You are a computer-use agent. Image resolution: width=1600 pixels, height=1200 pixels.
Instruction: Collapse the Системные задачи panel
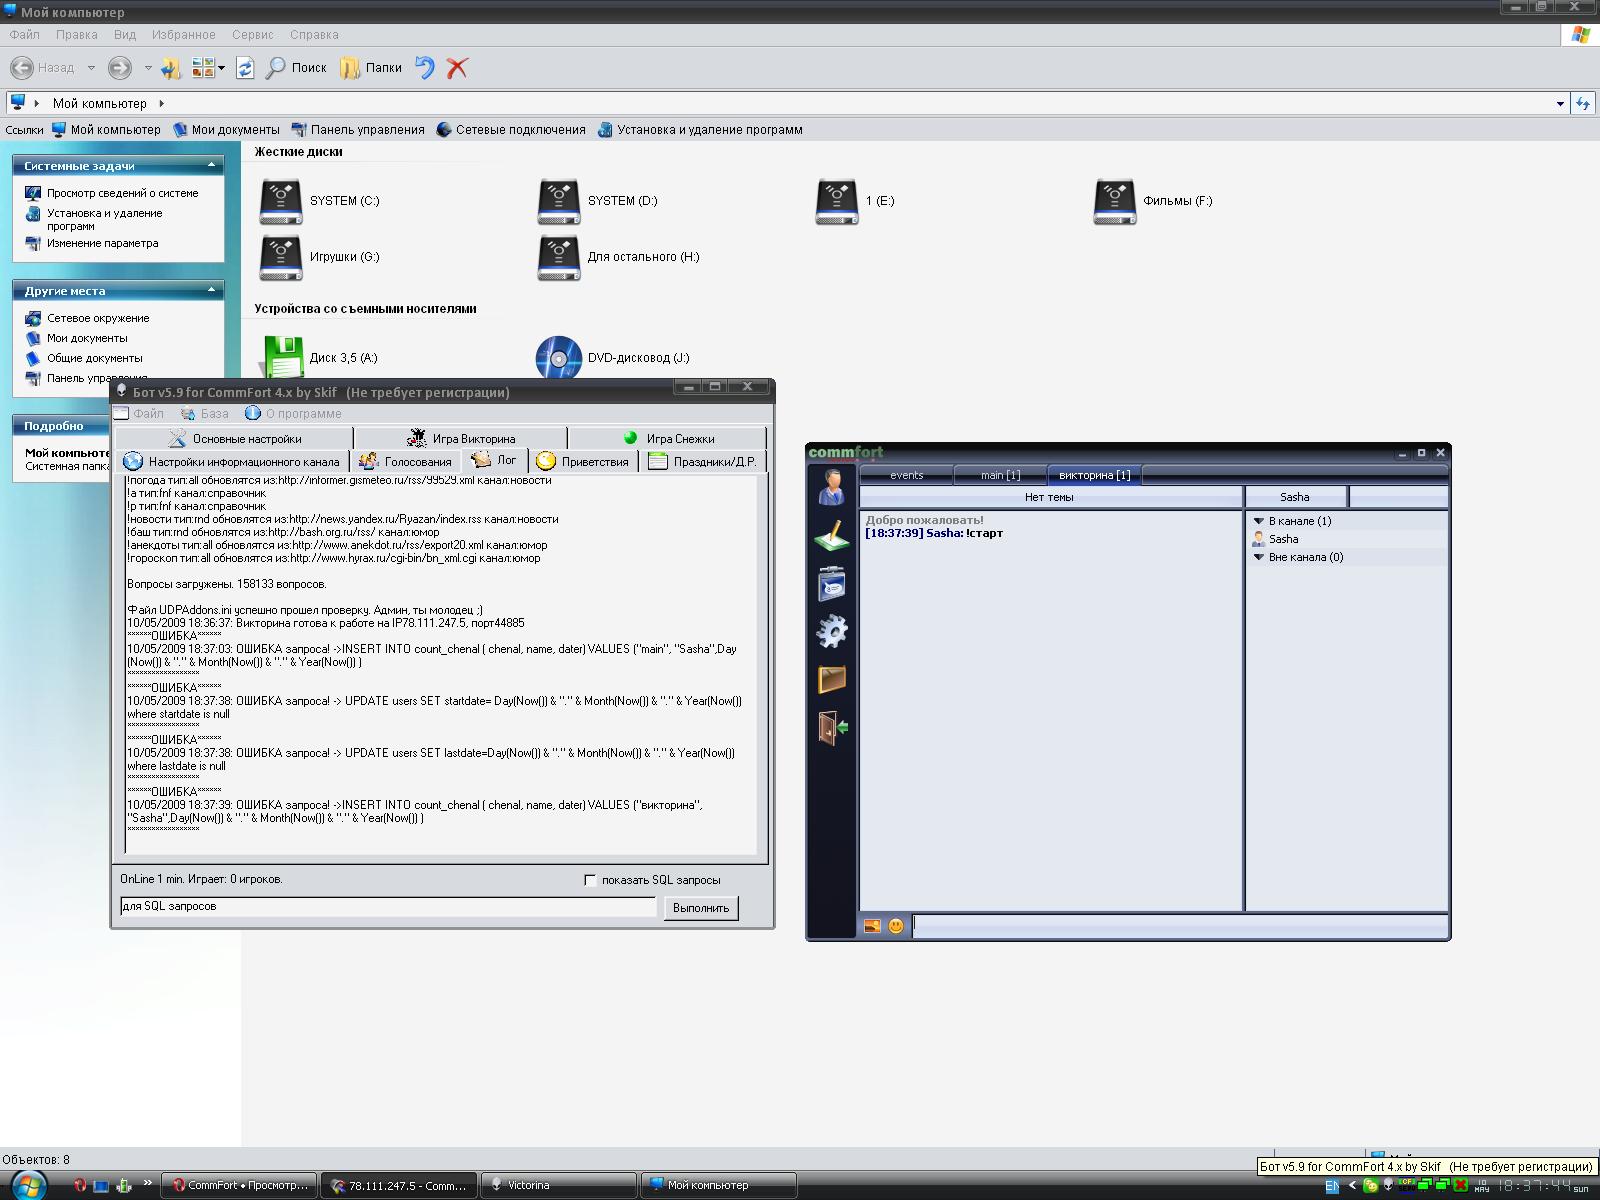coord(211,166)
